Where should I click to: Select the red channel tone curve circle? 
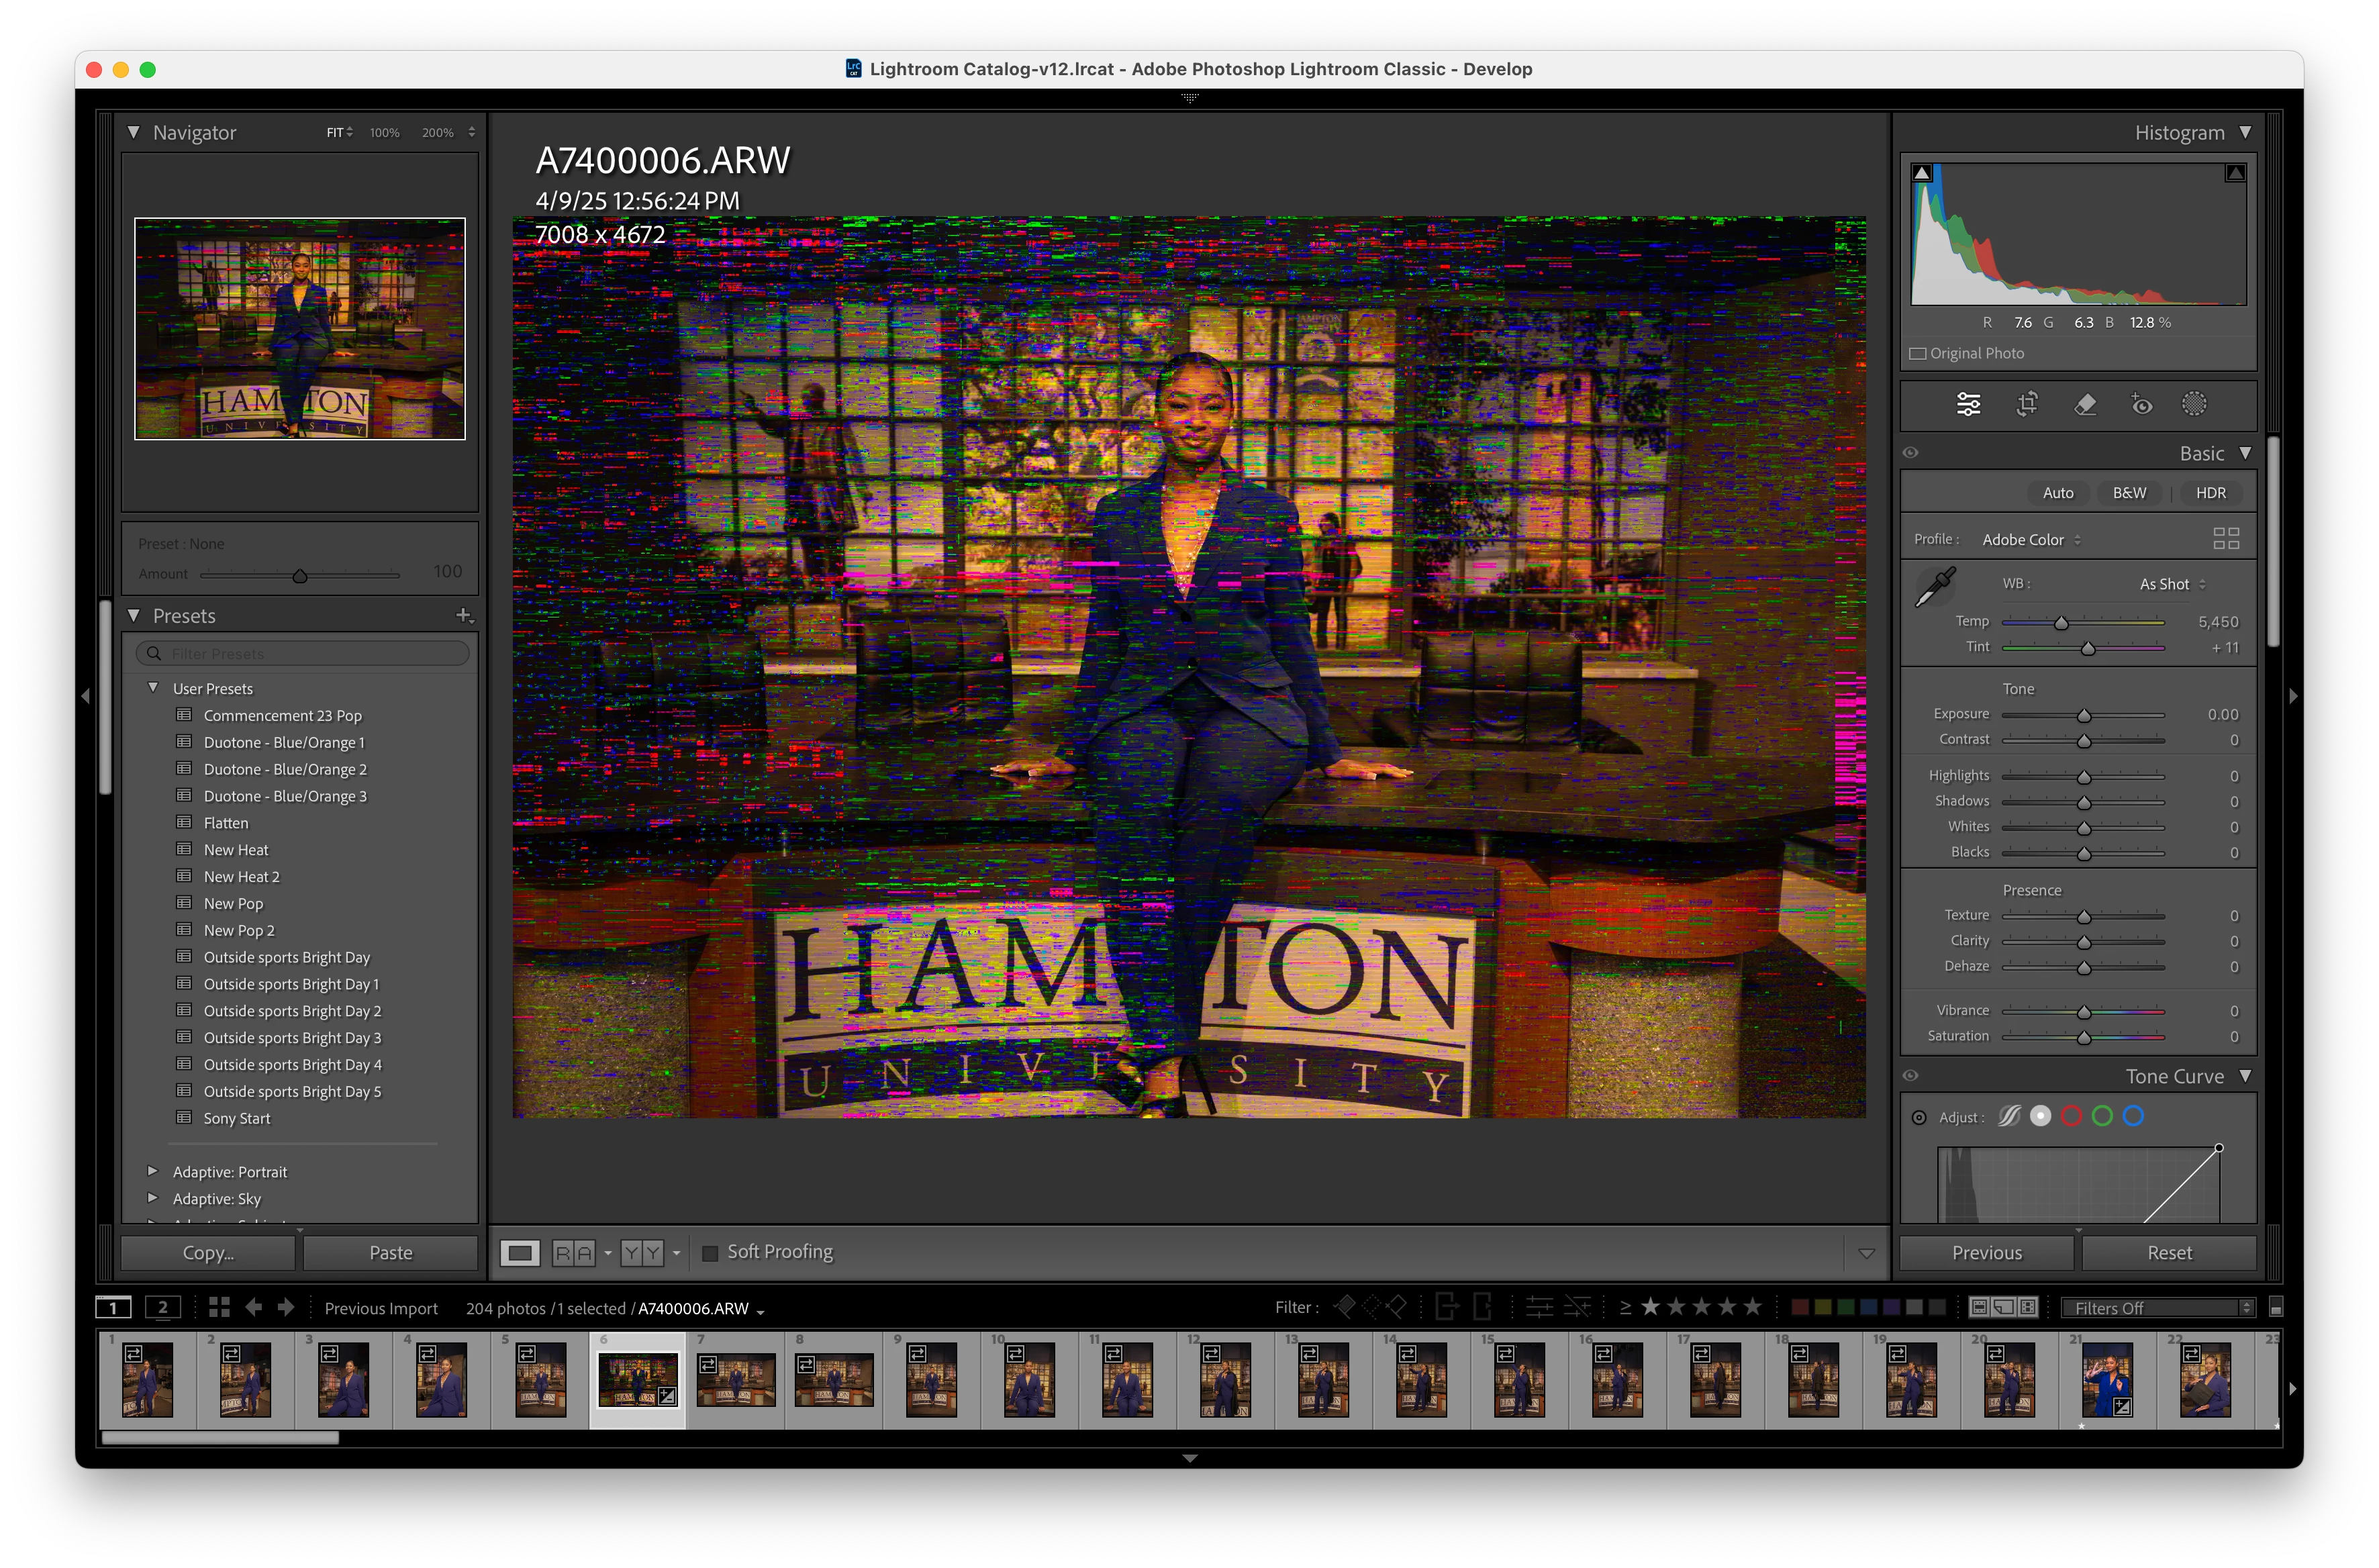tap(2071, 1116)
